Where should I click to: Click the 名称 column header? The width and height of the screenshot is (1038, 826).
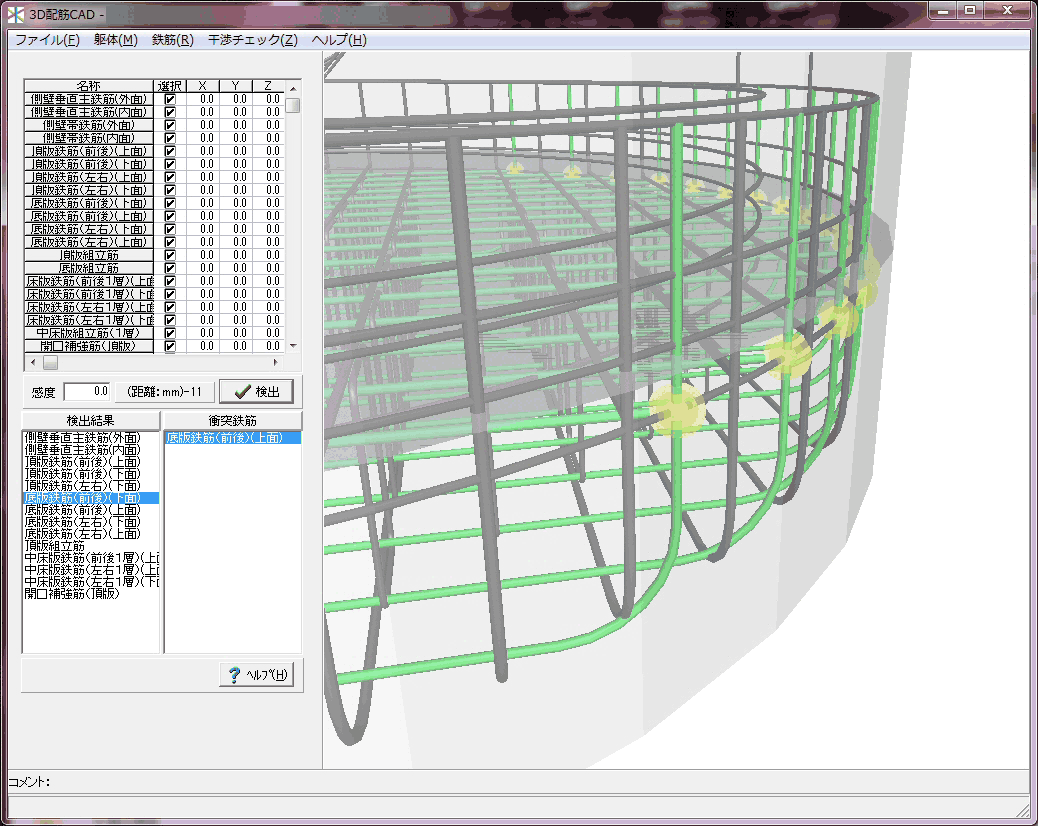point(89,86)
